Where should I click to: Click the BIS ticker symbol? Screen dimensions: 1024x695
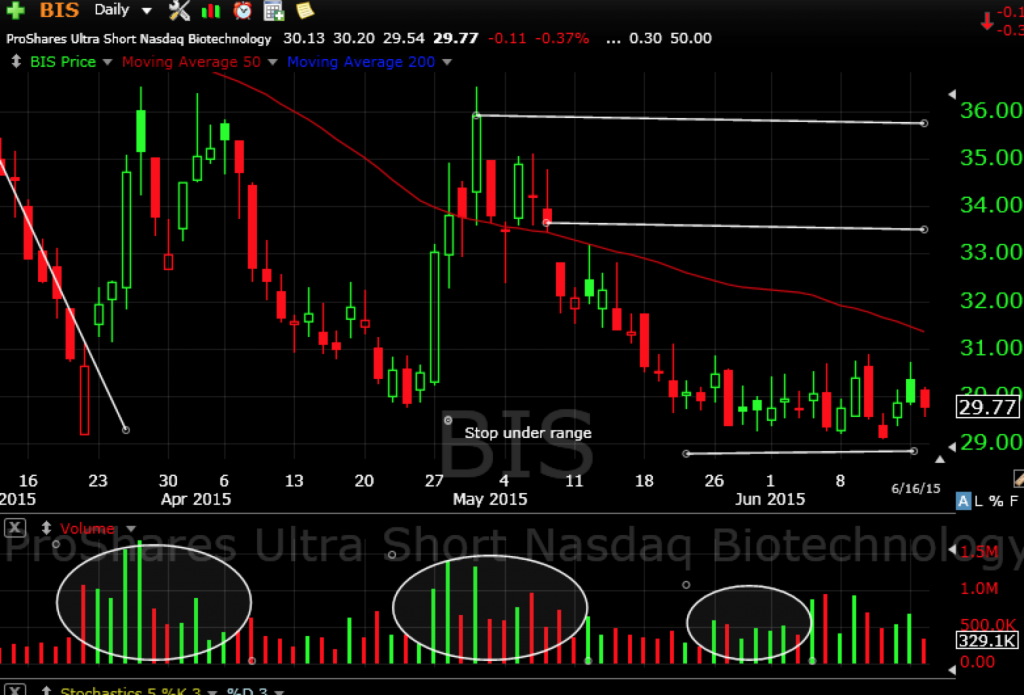59,10
